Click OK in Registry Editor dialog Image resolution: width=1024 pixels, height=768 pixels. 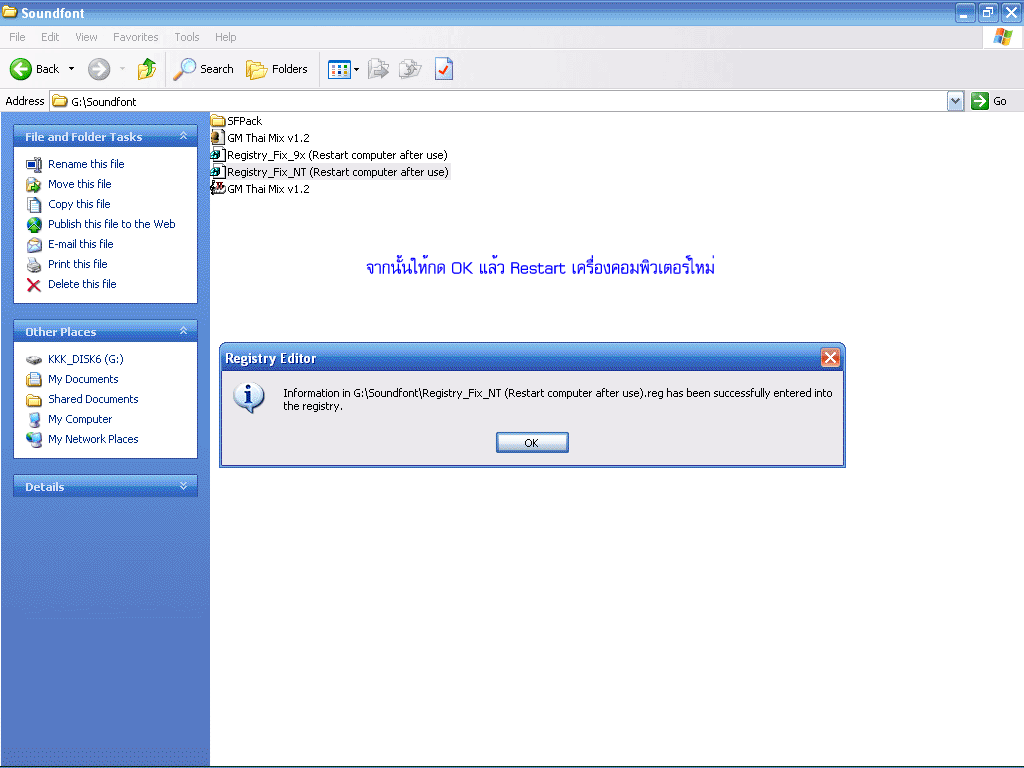pyautogui.click(x=532, y=443)
